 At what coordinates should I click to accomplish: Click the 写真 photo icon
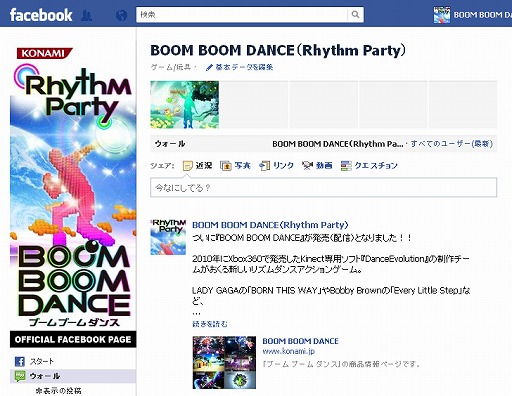(x=226, y=166)
